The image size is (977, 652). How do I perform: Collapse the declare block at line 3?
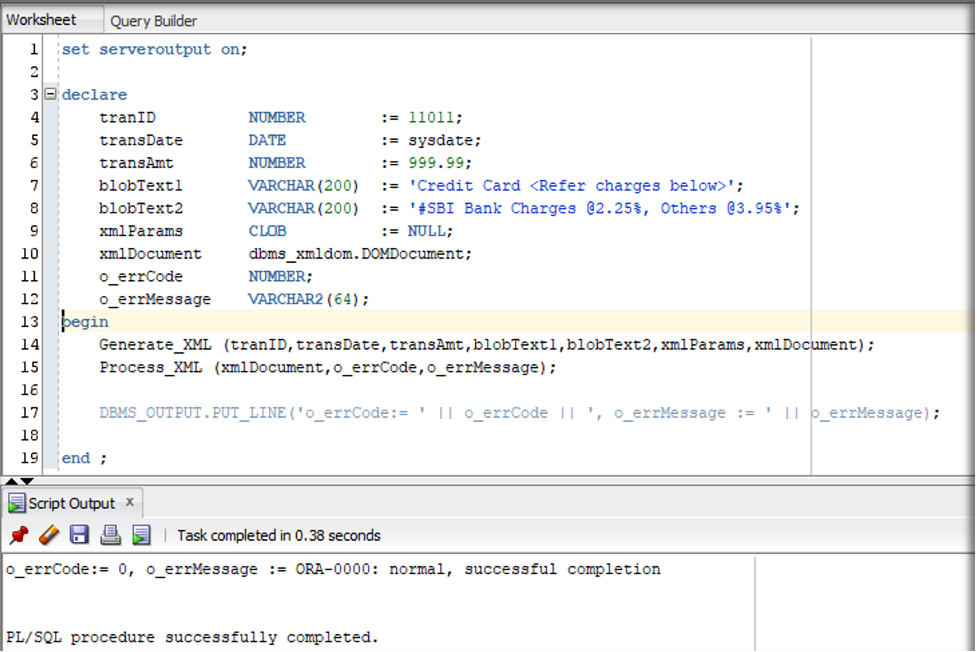50,94
